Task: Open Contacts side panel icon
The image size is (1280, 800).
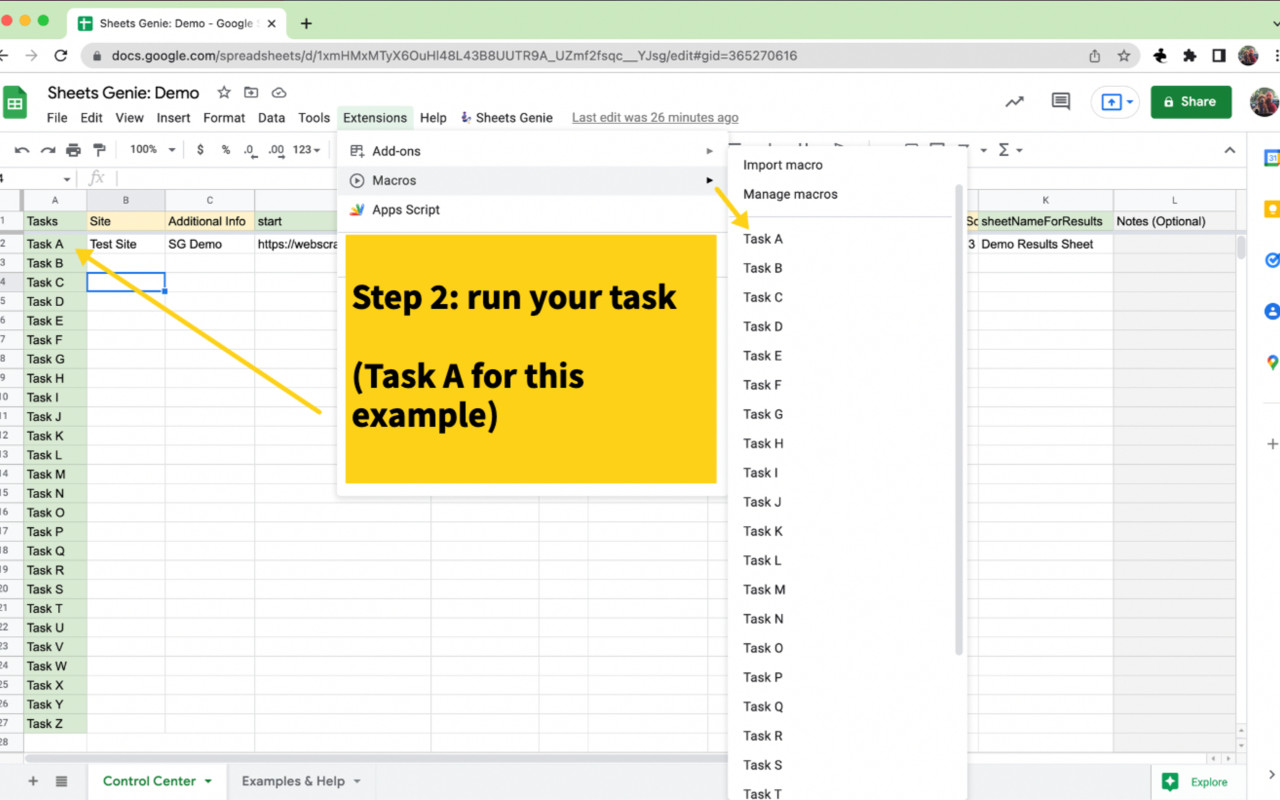Action: tap(1272, 311)
